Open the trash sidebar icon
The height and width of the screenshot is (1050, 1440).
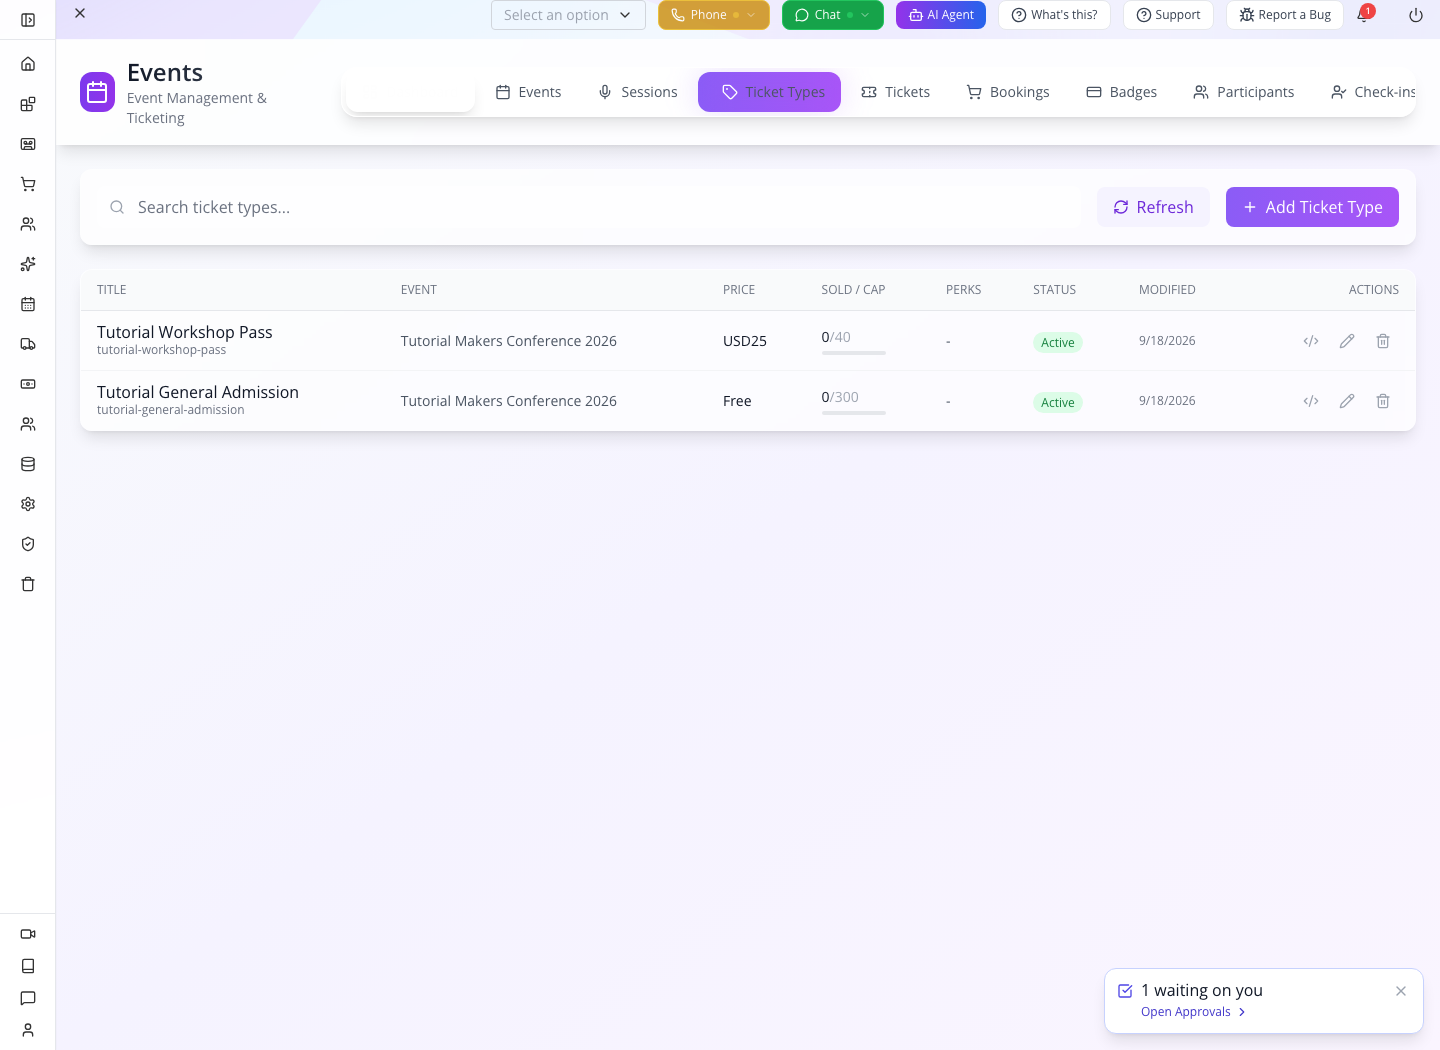pos(28,584)
